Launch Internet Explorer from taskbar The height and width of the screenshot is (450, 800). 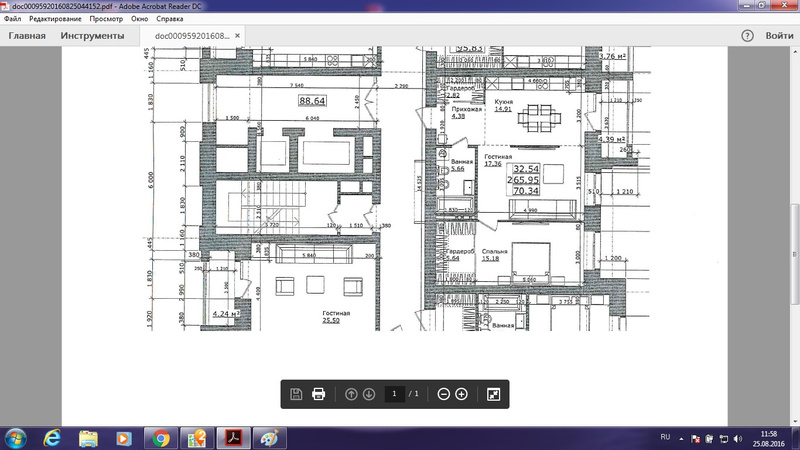click(x=52, y=439)
